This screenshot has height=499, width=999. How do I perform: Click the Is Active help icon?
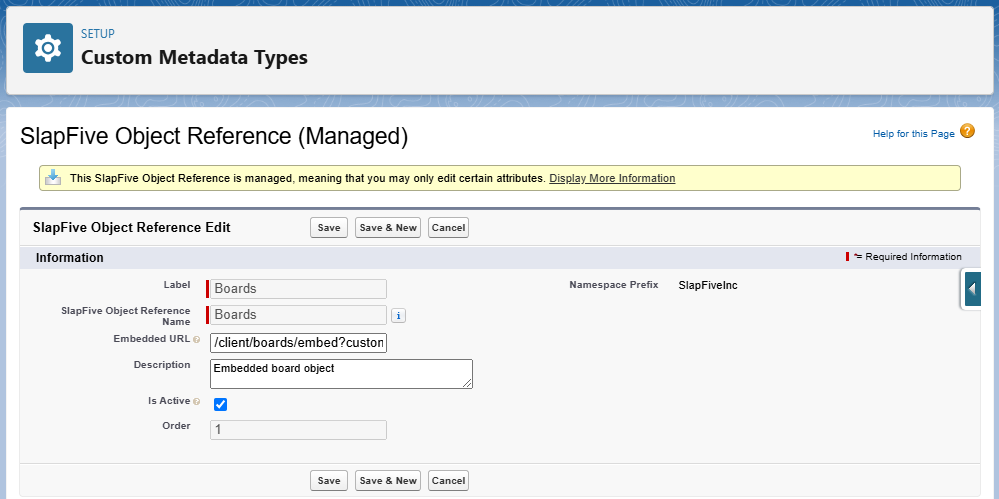197,401
